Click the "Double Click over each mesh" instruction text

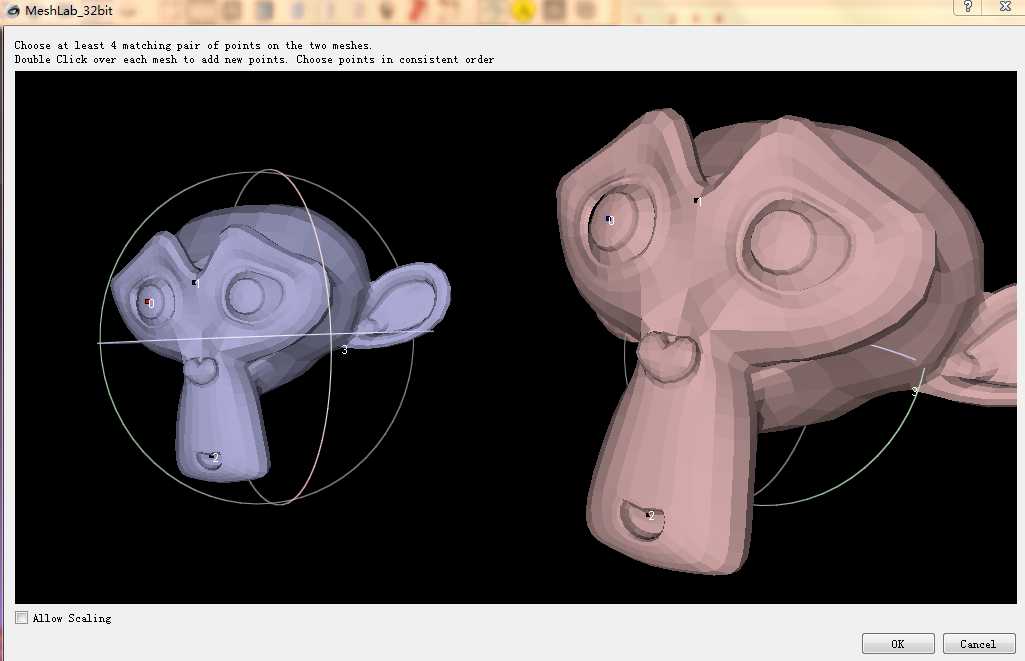click(254, 59)
